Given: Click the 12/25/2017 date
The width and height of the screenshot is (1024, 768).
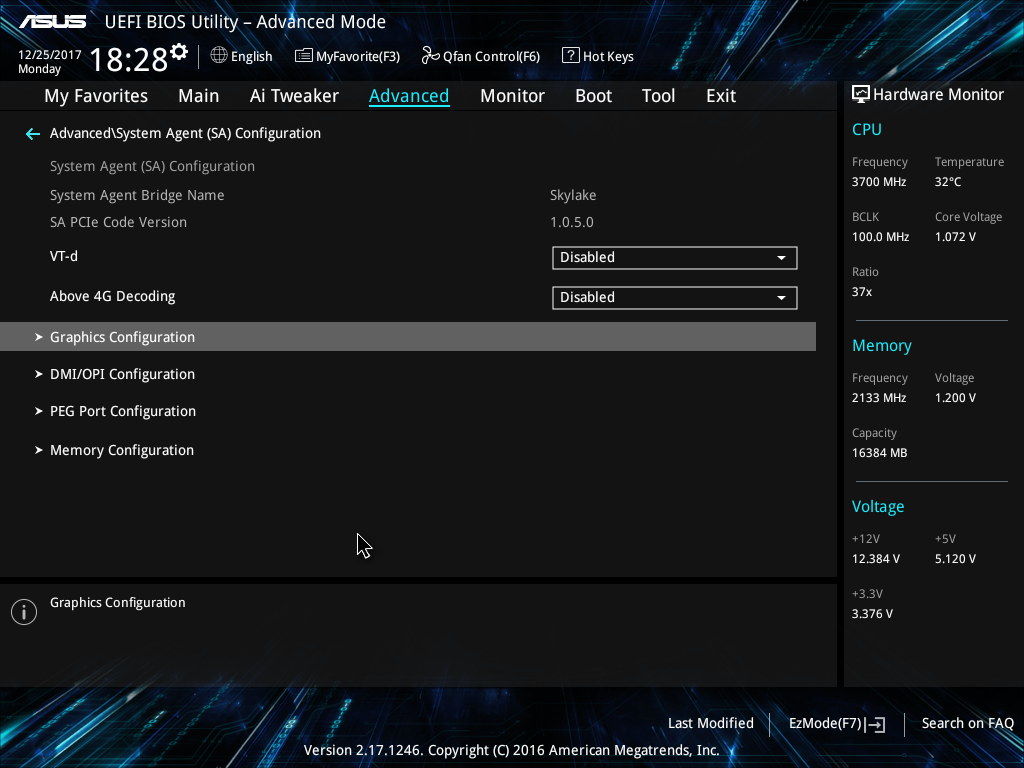Looking at the screenshot, I should click(50, 55).
